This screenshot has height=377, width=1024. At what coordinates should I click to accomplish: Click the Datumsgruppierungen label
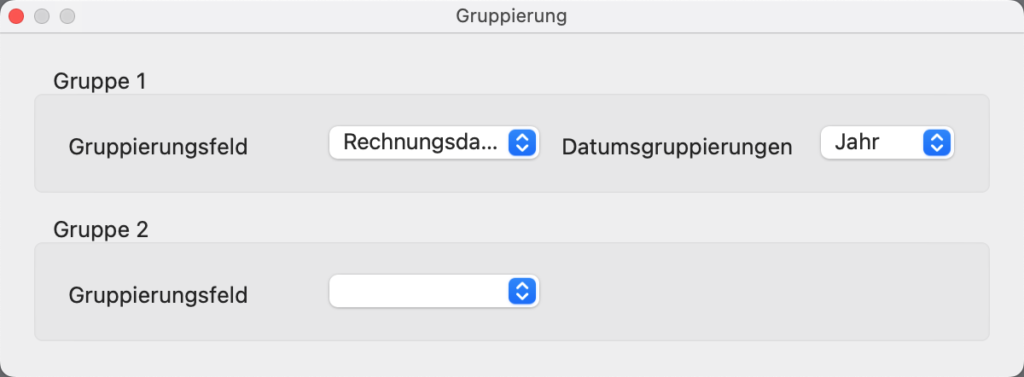click(x=677, y=147)
